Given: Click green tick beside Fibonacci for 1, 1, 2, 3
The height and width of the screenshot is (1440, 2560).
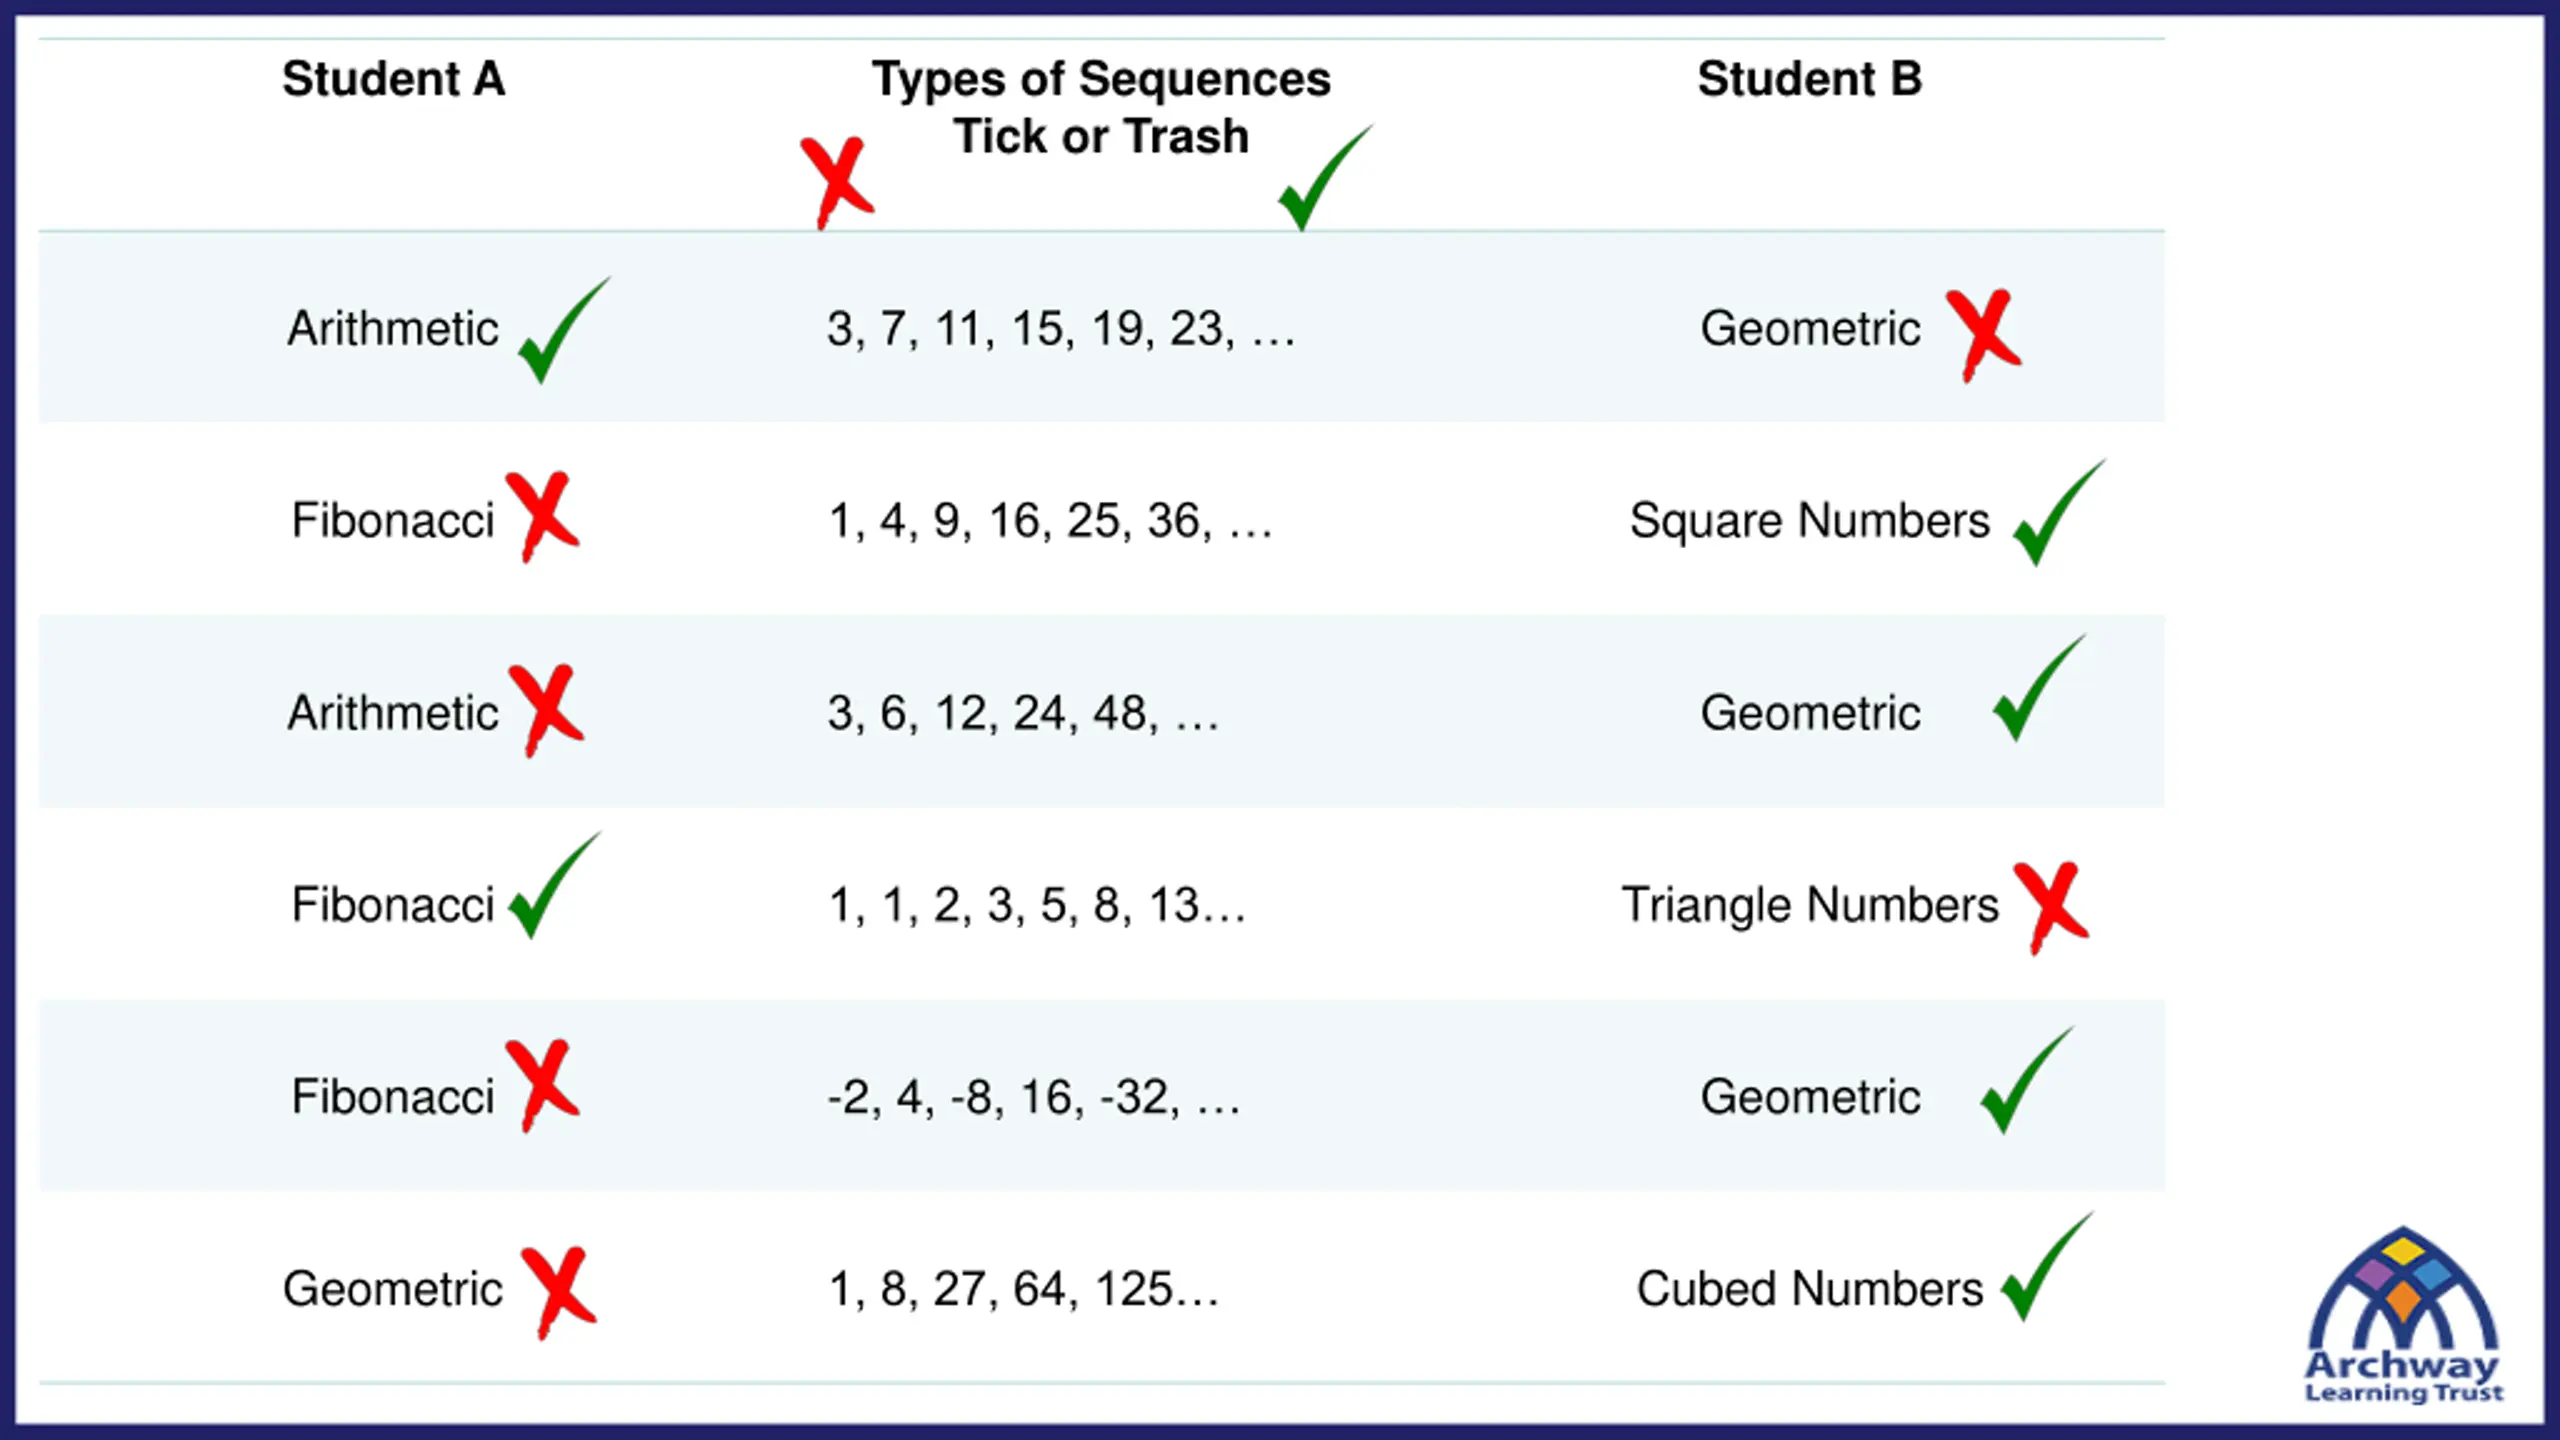Looking at the screenshot, I should click(555, 885).
